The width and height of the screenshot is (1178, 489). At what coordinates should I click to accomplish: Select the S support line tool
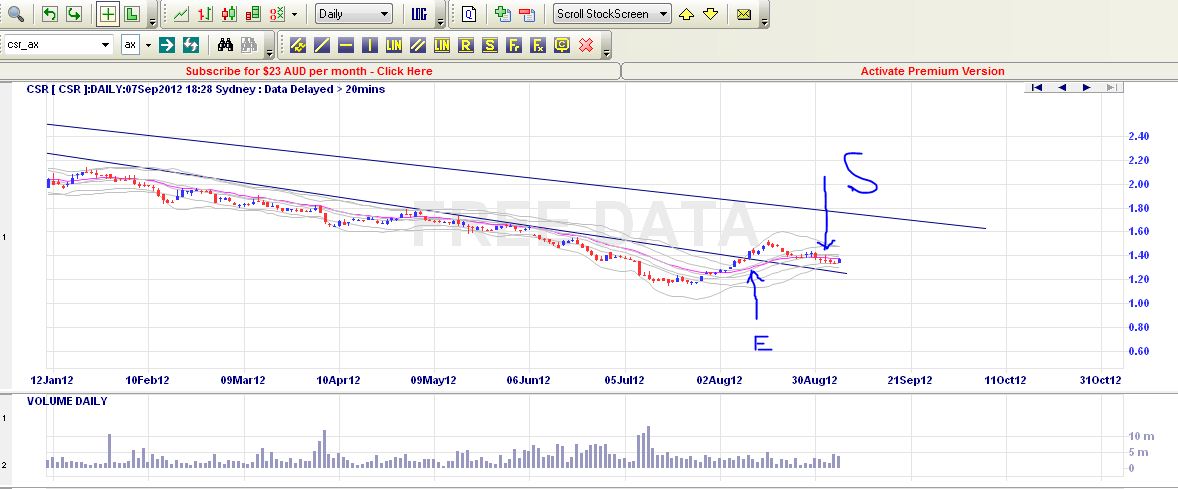pyautogui.click(x=490, y=45)
